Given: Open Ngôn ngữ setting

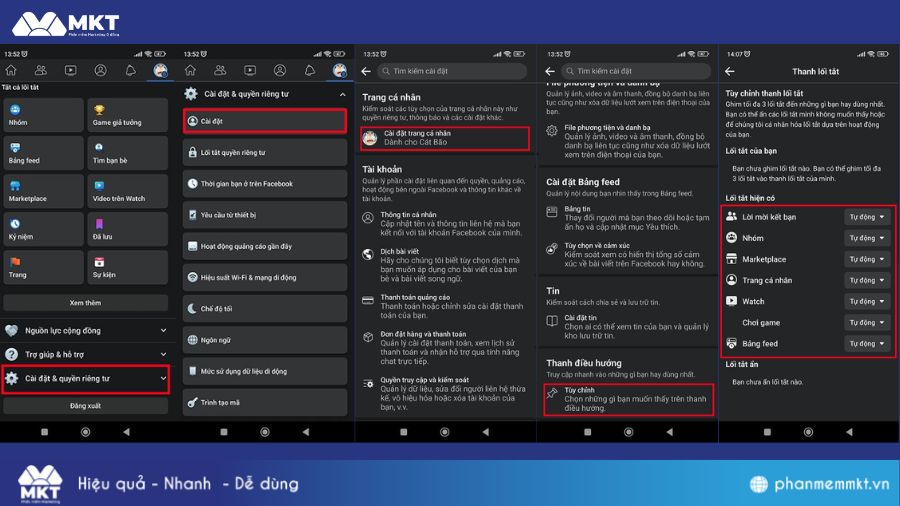Looking at the screenshot, I should point(265,340).
